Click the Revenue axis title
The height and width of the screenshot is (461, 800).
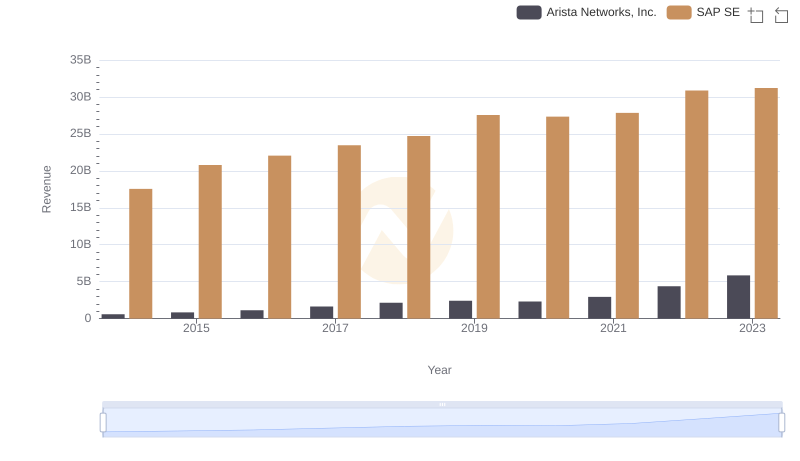click(x=46, y=189)
